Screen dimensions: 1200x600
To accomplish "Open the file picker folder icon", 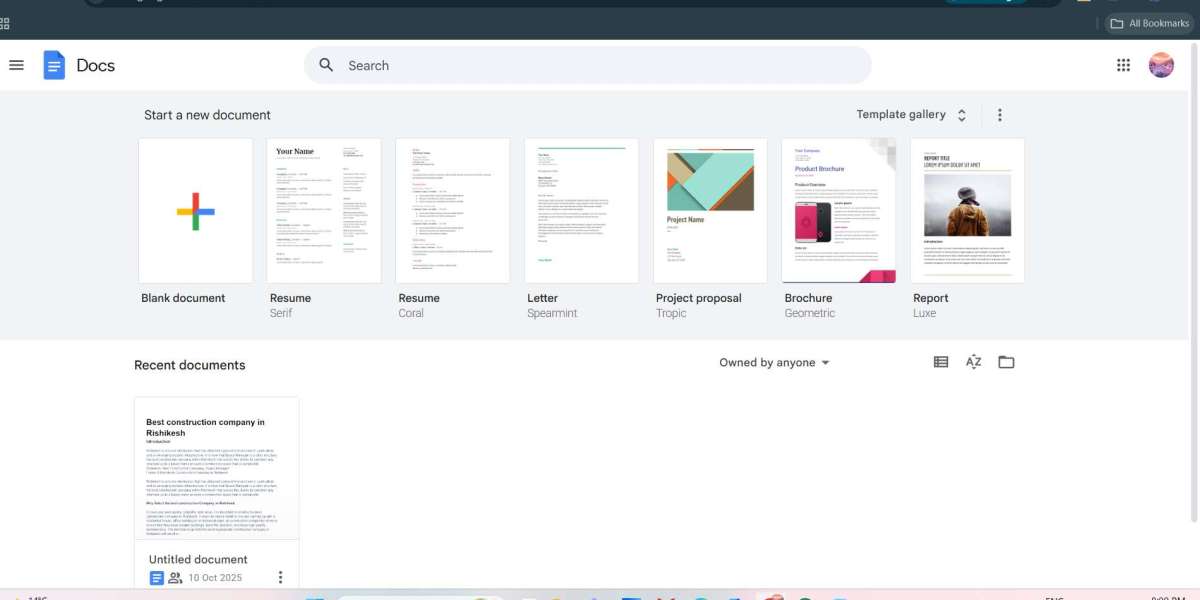I will (x=1006, y=362).
